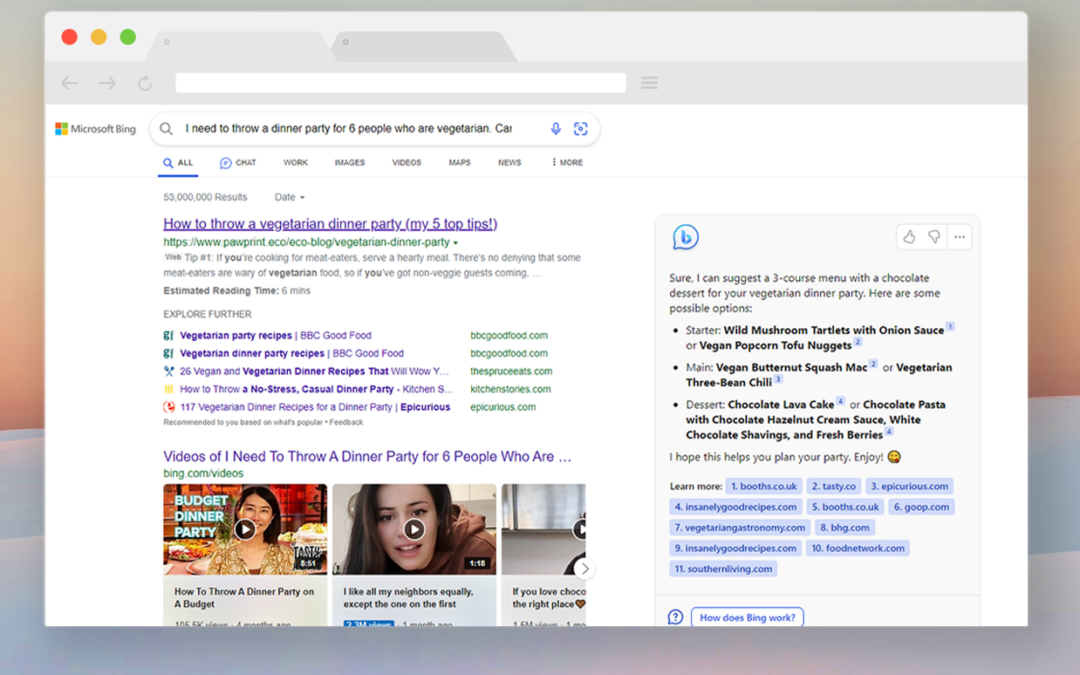Viewport: 1080px width, 675px height.
Task: Play the Budget Dinner Party video
Action: (245, 529)
